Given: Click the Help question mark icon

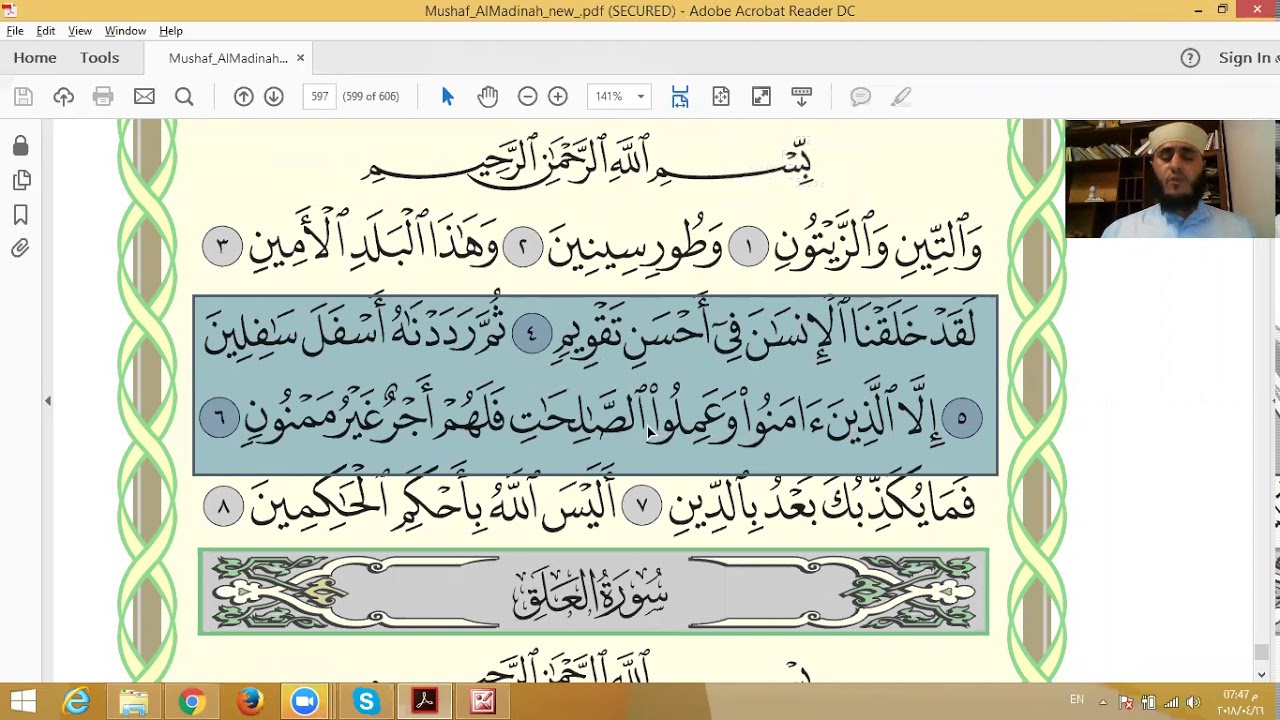Looking at the screenshot, I should coord(1190,58).
